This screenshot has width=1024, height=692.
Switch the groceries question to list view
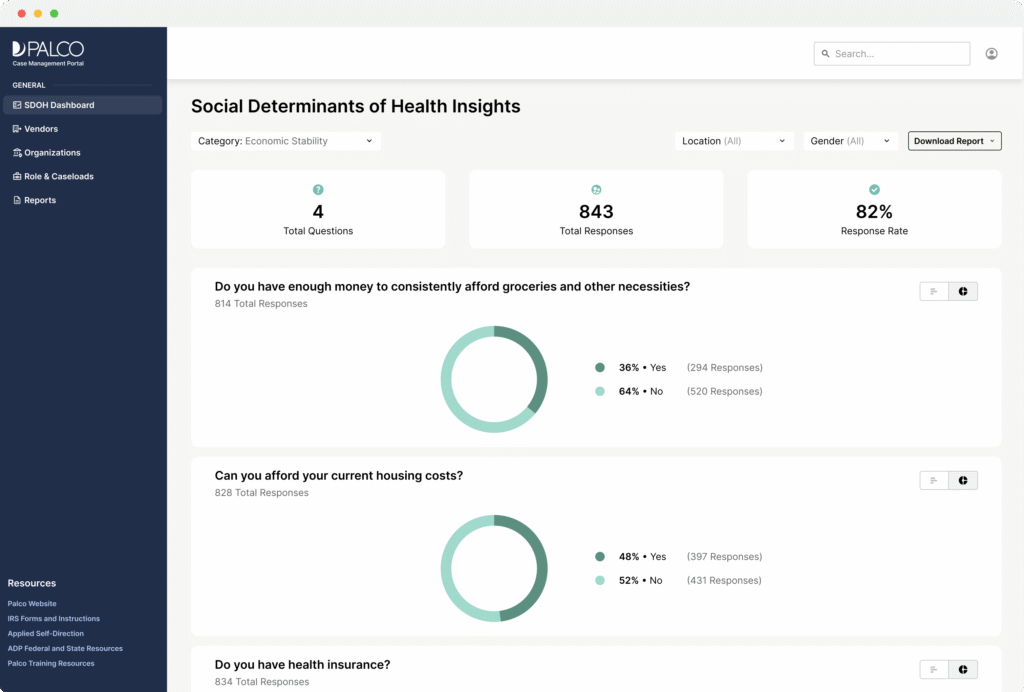tap(934, 291)
